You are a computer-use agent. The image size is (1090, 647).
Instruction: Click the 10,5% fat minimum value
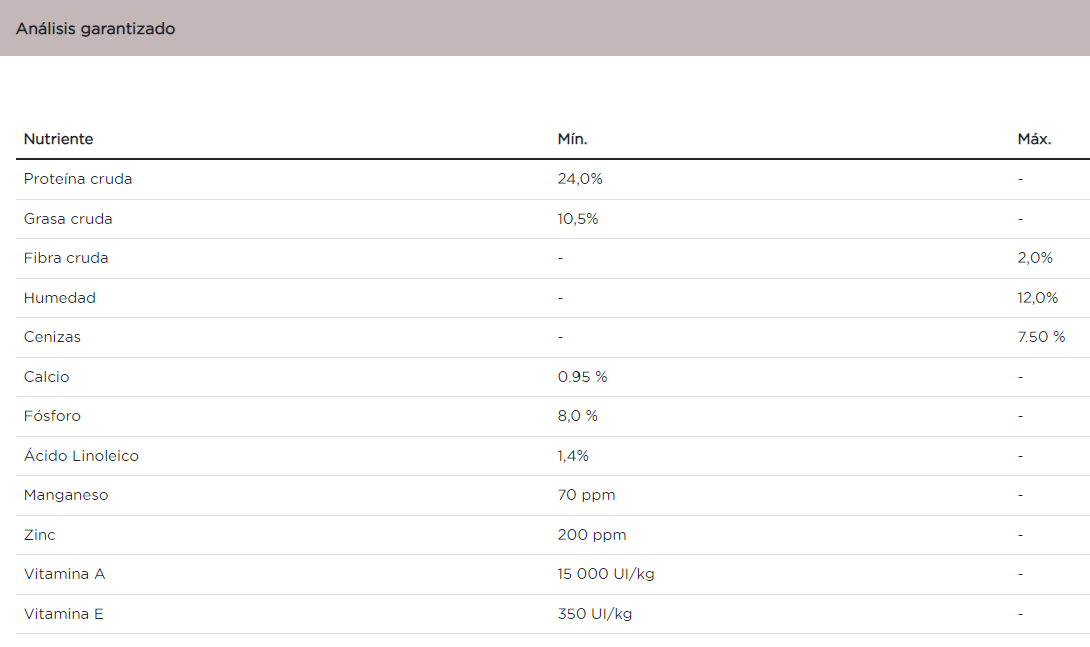tap(578, 219)
